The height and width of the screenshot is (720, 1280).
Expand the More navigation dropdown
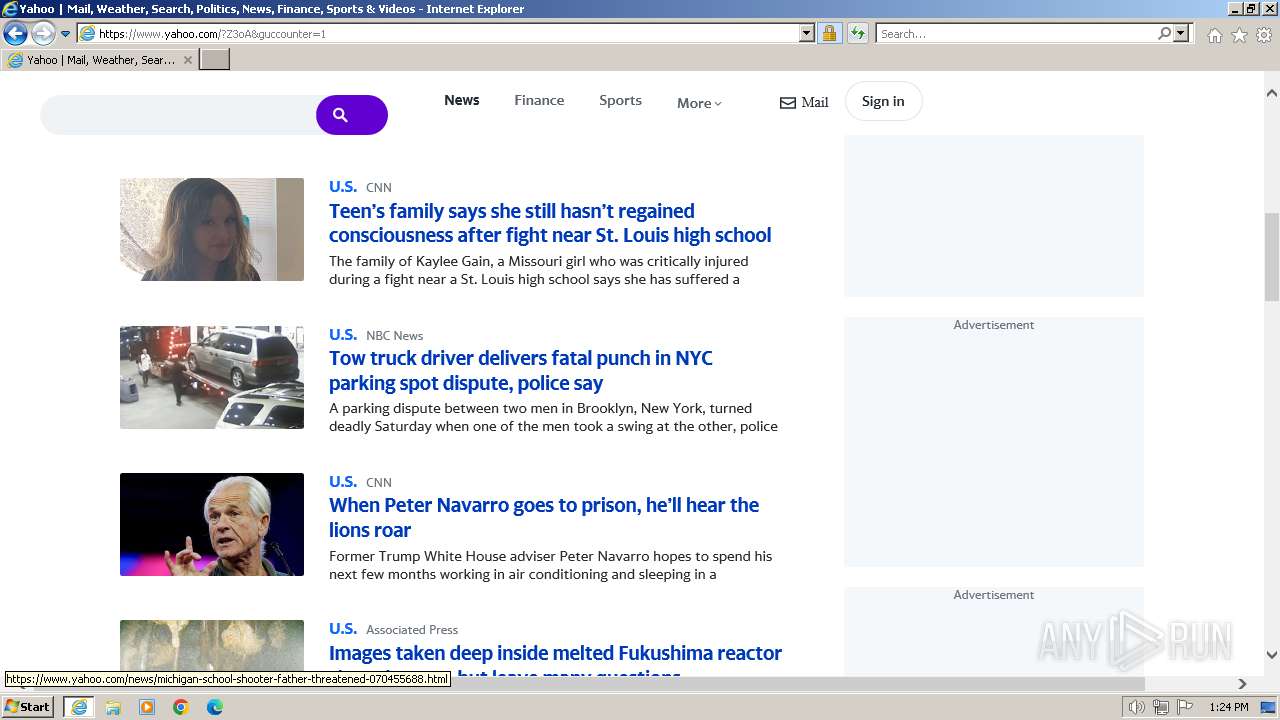699,103
